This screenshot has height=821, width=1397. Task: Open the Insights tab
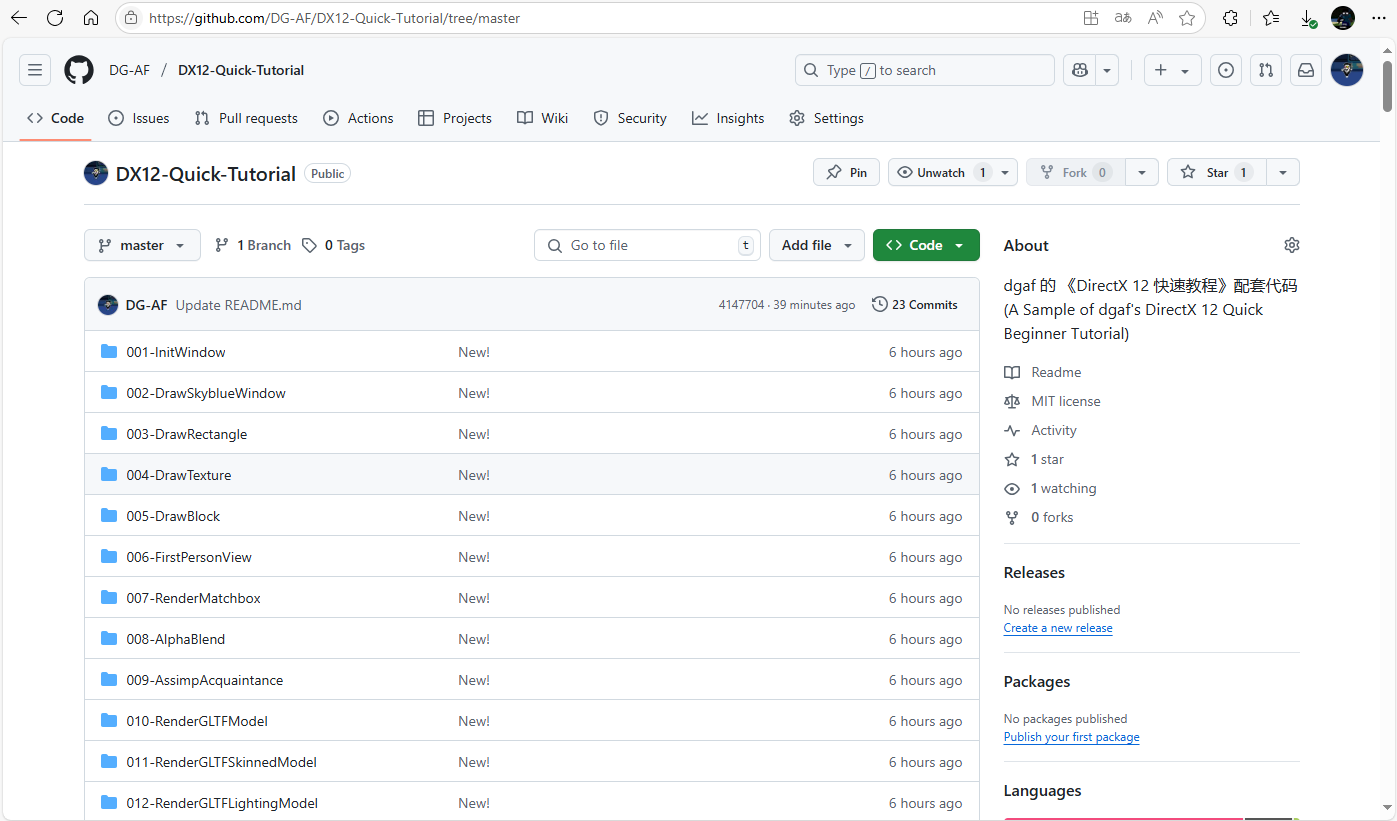pos(728,118)
